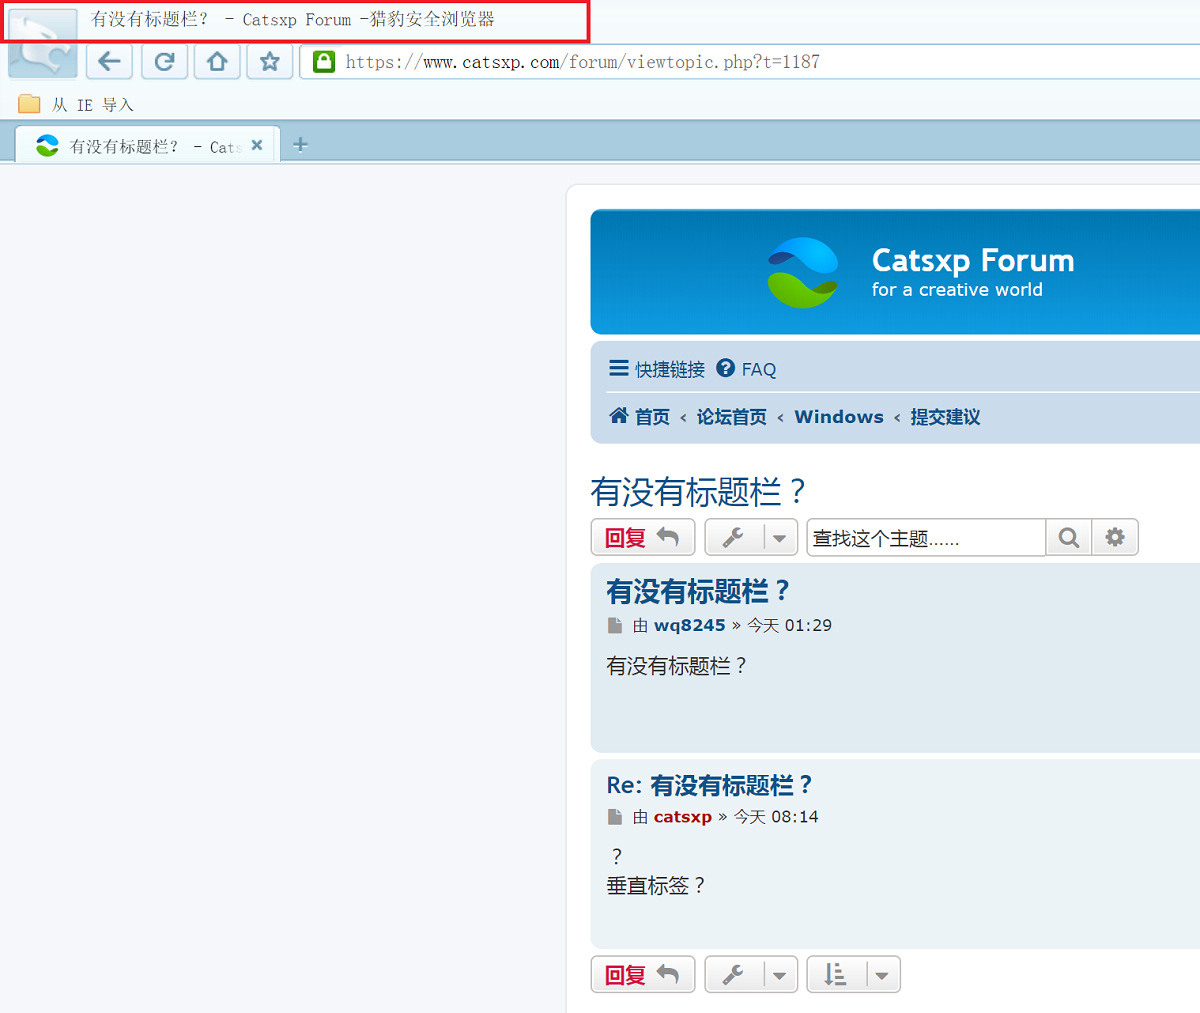
Task: Open bottom sort options dropdown
Action: click(x=853, y=974)
